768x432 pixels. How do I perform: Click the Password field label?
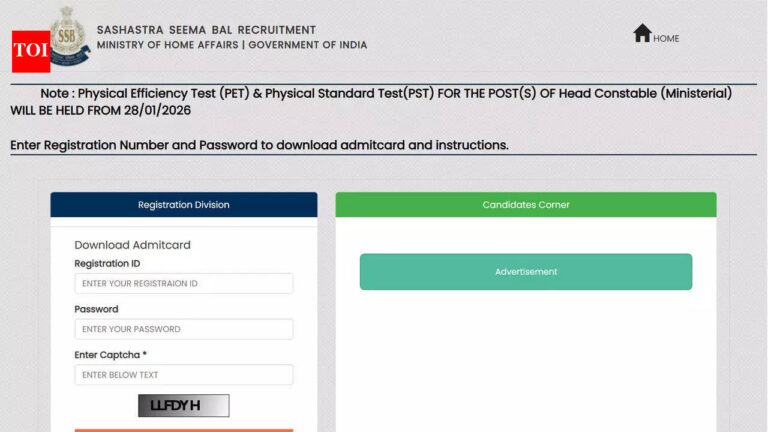[x=96, y=309]
